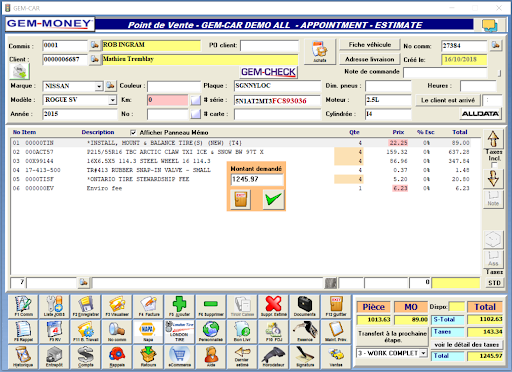
Task: Click the F12 Quitter door icon
Action: pos(336,306)
